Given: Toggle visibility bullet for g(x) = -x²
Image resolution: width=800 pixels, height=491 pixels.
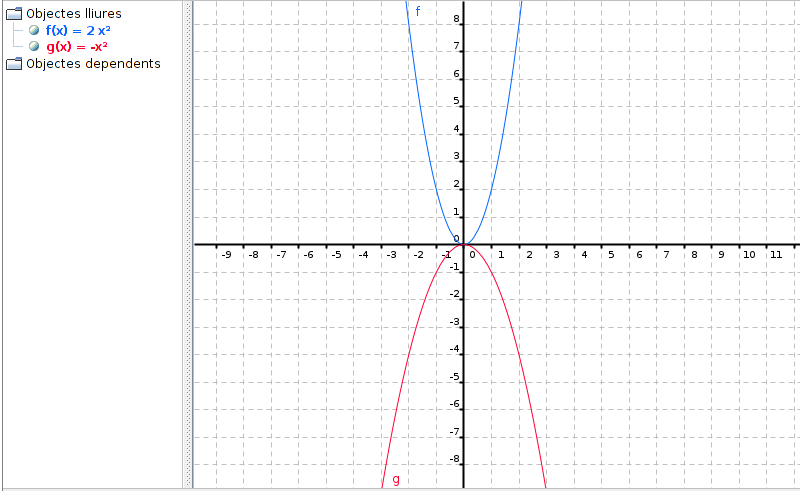Looking at the screenshot, I should pyautogui.click(x=34, y=47).
